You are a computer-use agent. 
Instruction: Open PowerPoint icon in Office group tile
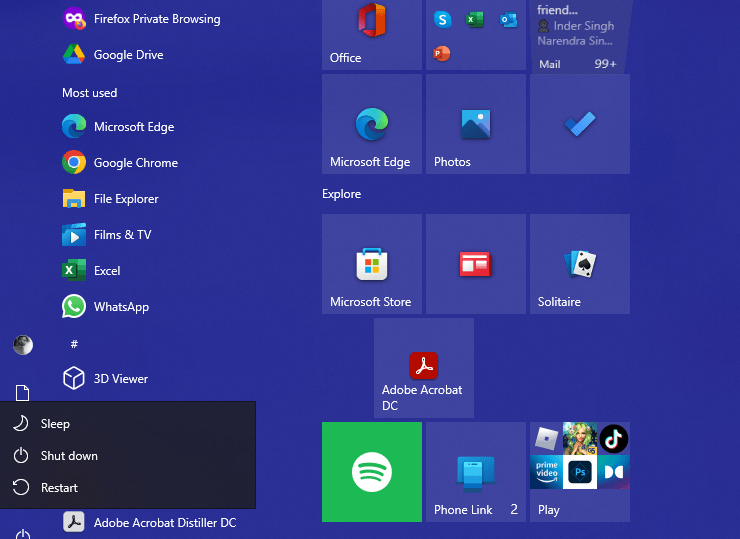click(441, 53)
